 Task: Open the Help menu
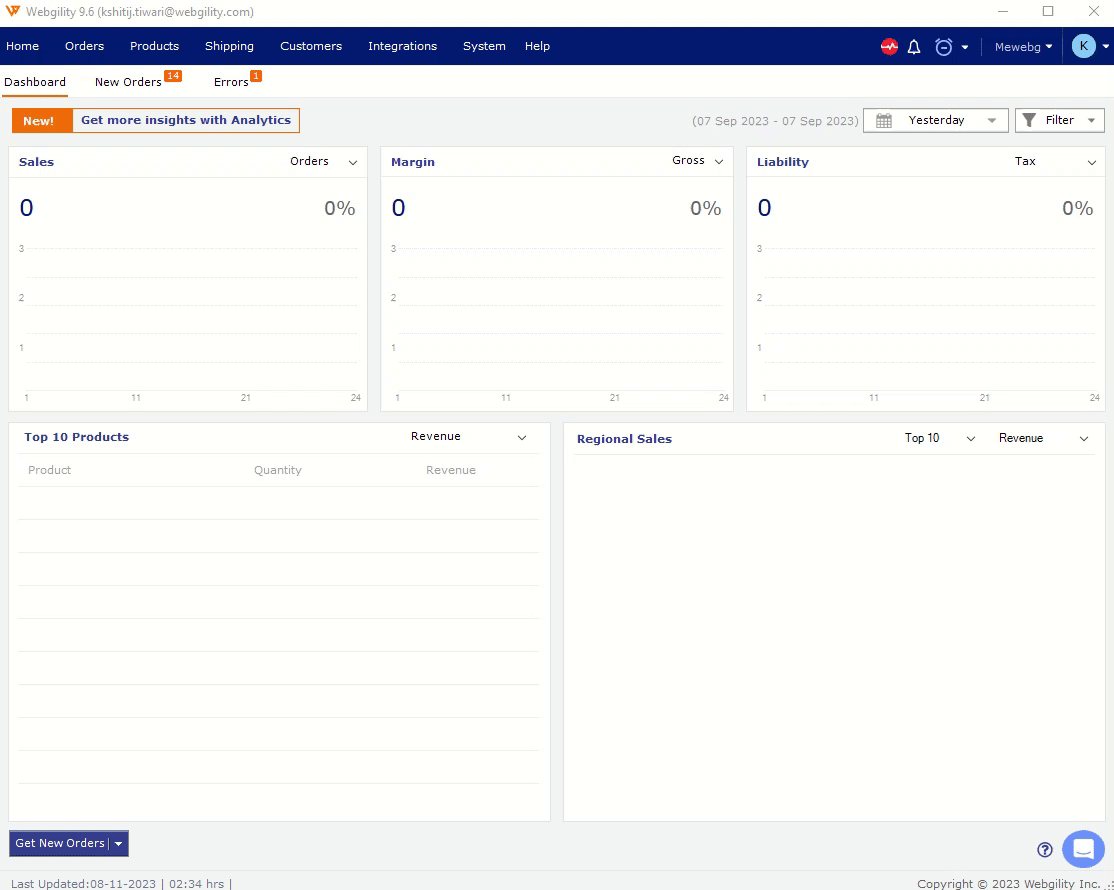pyautogui.click(x=537, y=46)
